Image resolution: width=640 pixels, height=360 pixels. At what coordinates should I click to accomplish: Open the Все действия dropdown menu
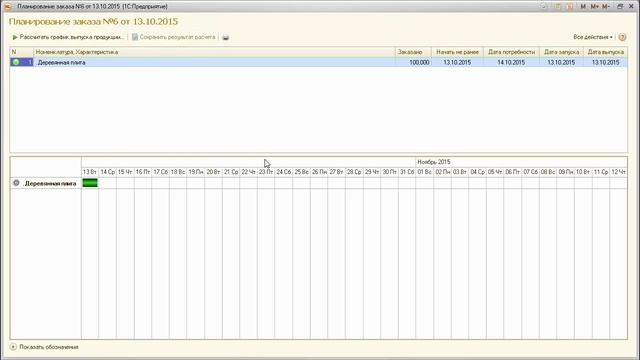[x=593, y=37]
